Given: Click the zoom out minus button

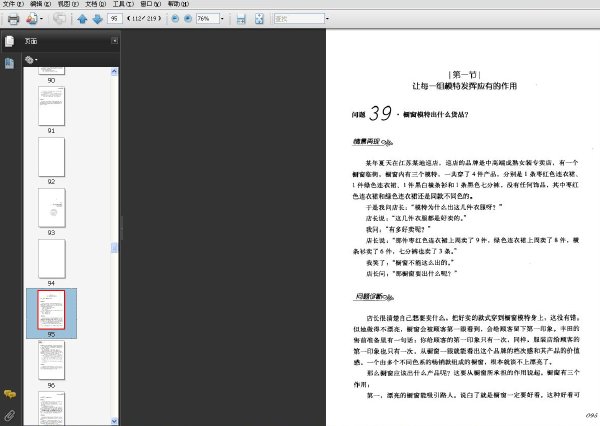Looking at the screenshot, I should coord(175,18).
